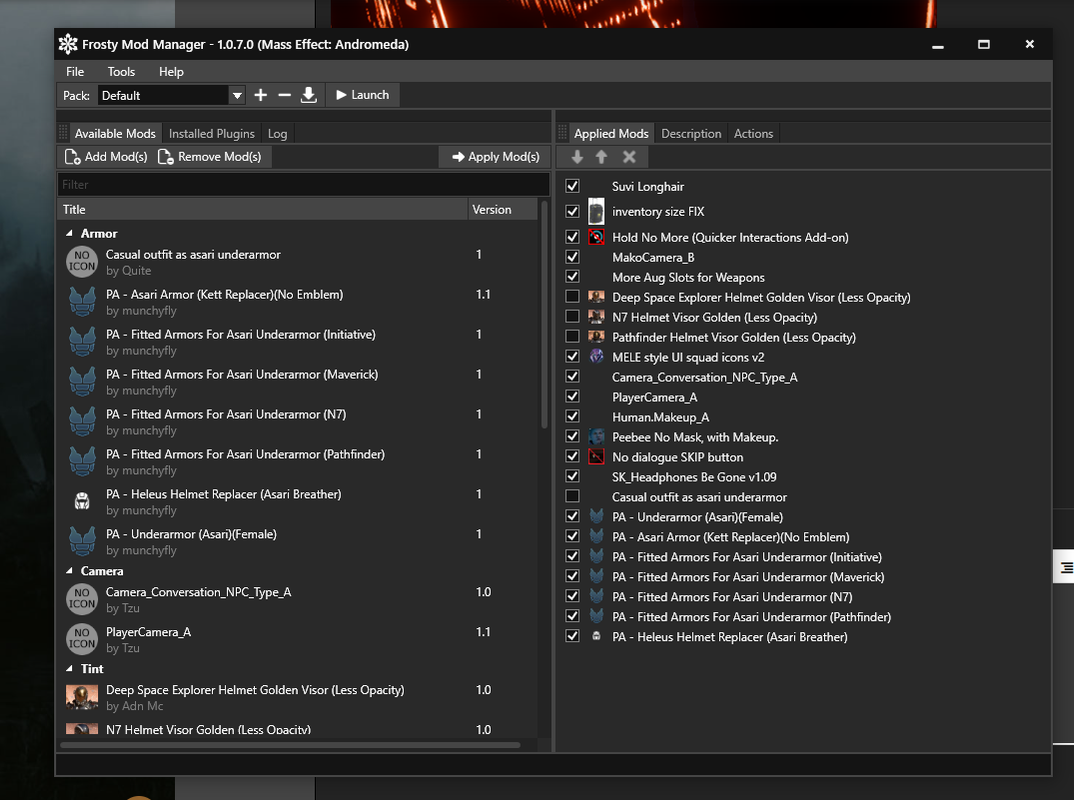
Task: Move selected applied mod down with arrow
Action: tap(577, 157)
